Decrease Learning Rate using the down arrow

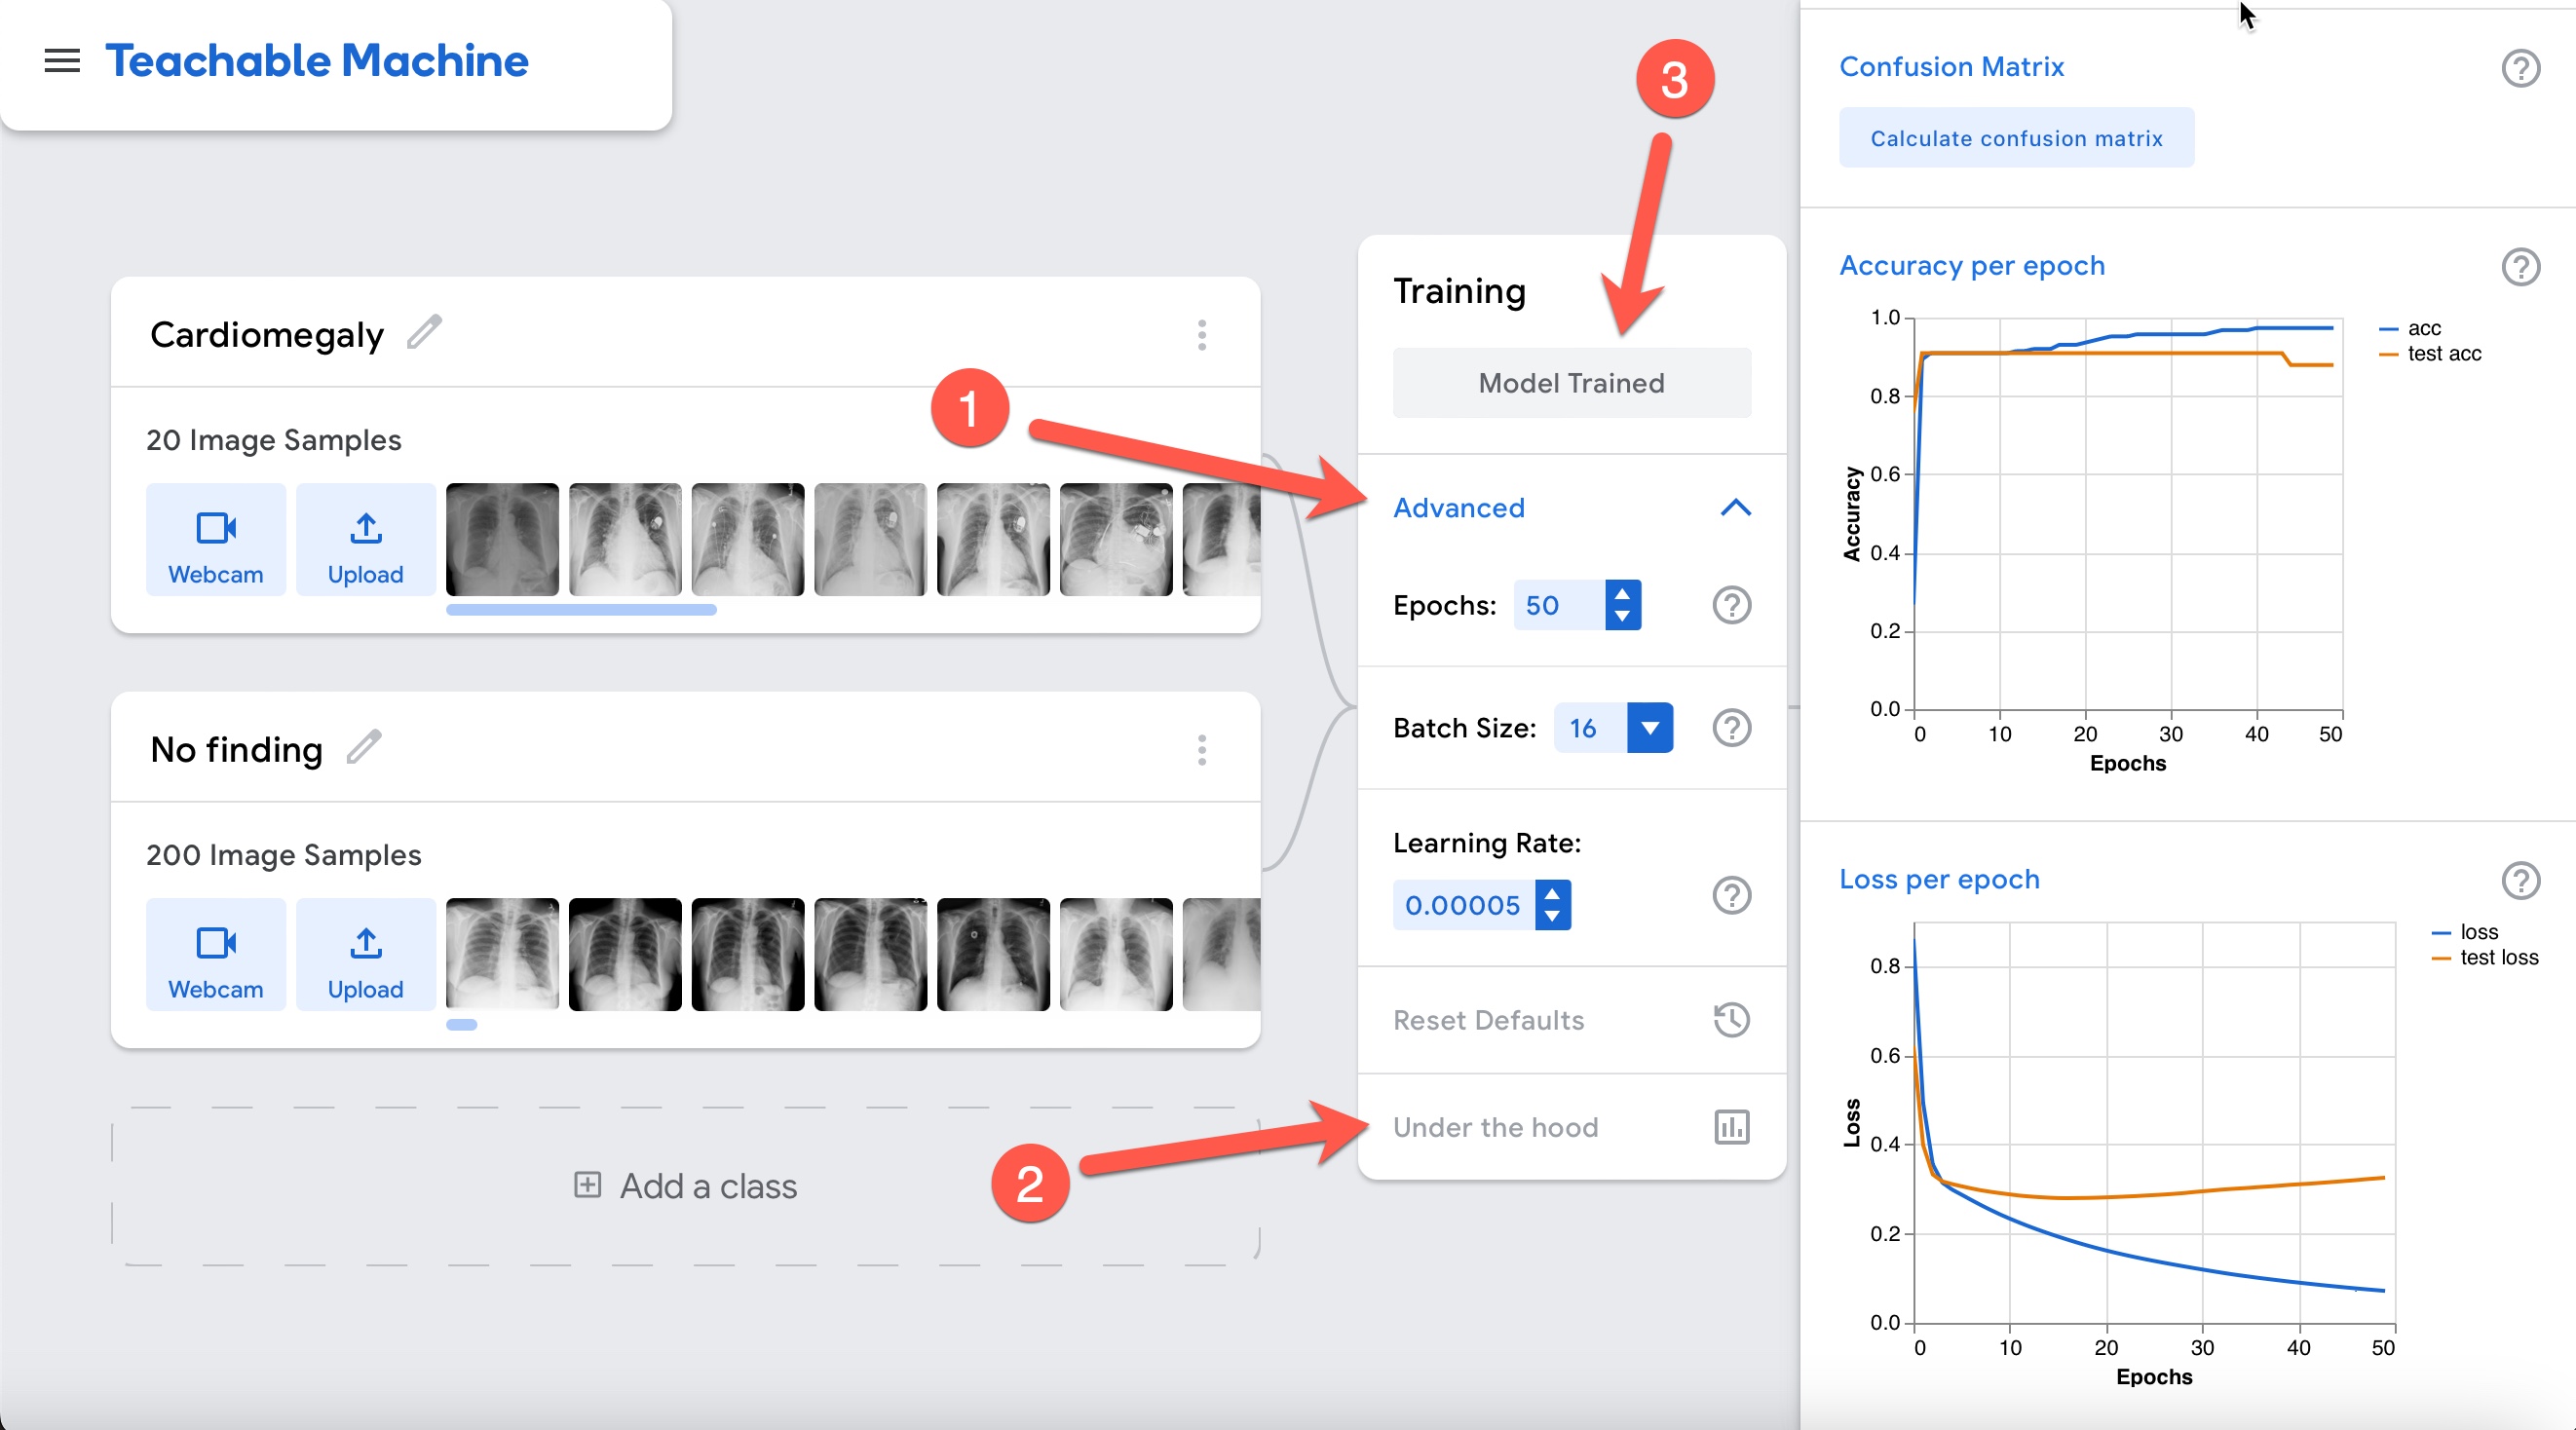1552,917
